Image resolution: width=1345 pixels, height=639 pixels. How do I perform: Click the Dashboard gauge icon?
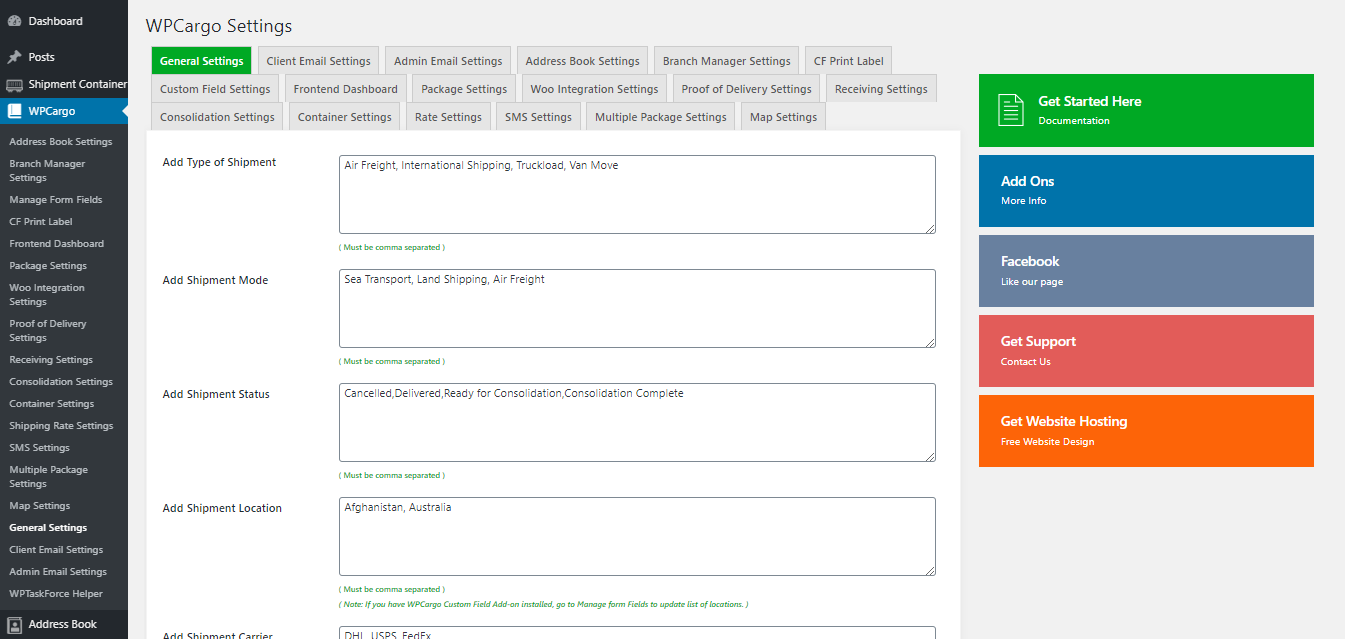click(x=14, y=21)
